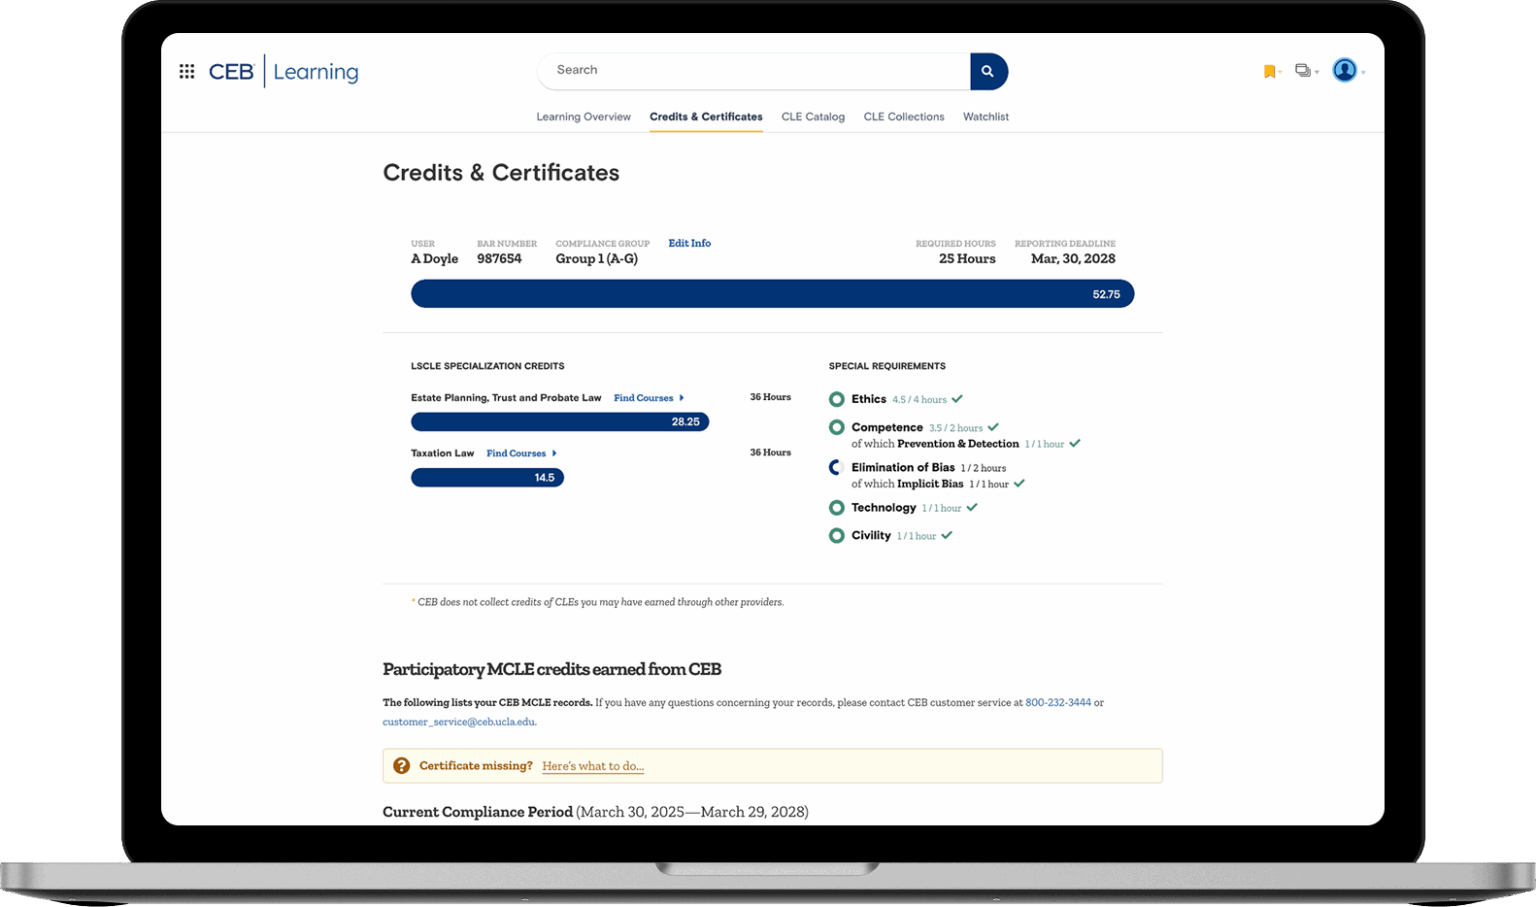Open the apps grid menu icon
This screenshot has height=907, width=1536.
click(x=187, y=71)
